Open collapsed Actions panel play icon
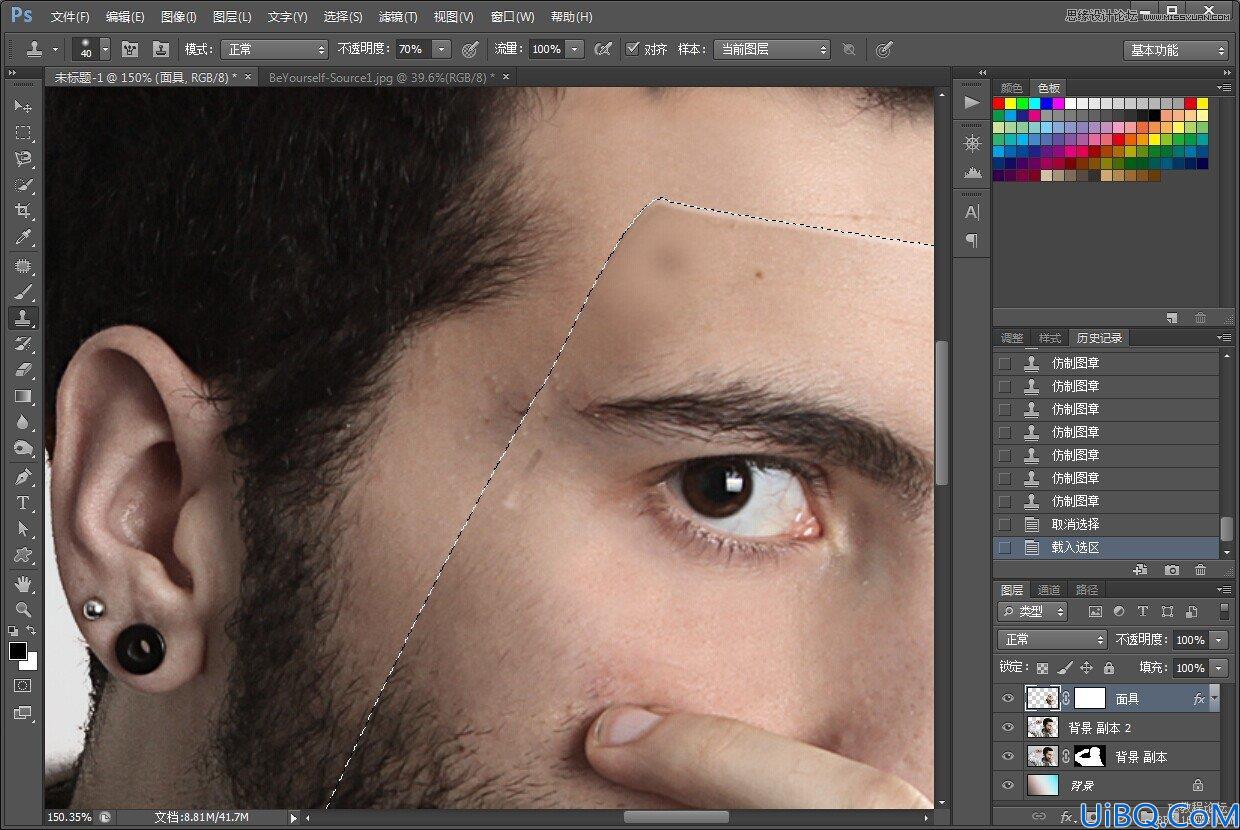Image resolution: width=1240 pixels, height=830 pixels. coord(972,102)
